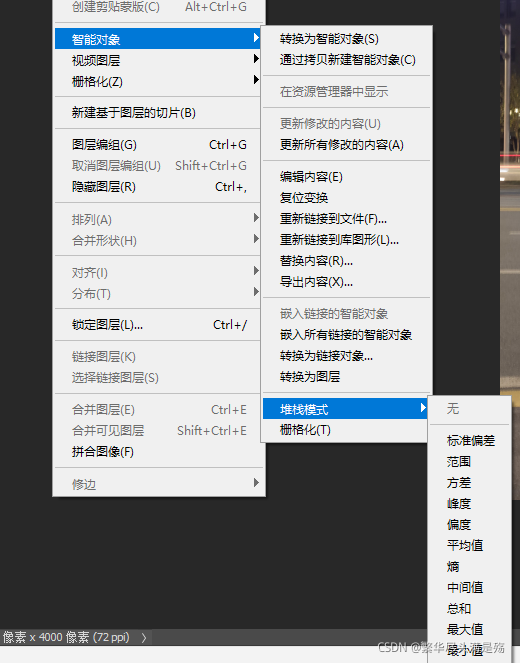Screen dimensions: 520x663
Task: Choose 通过拷贝新建智能对象(C)
Action: [346, 60]
